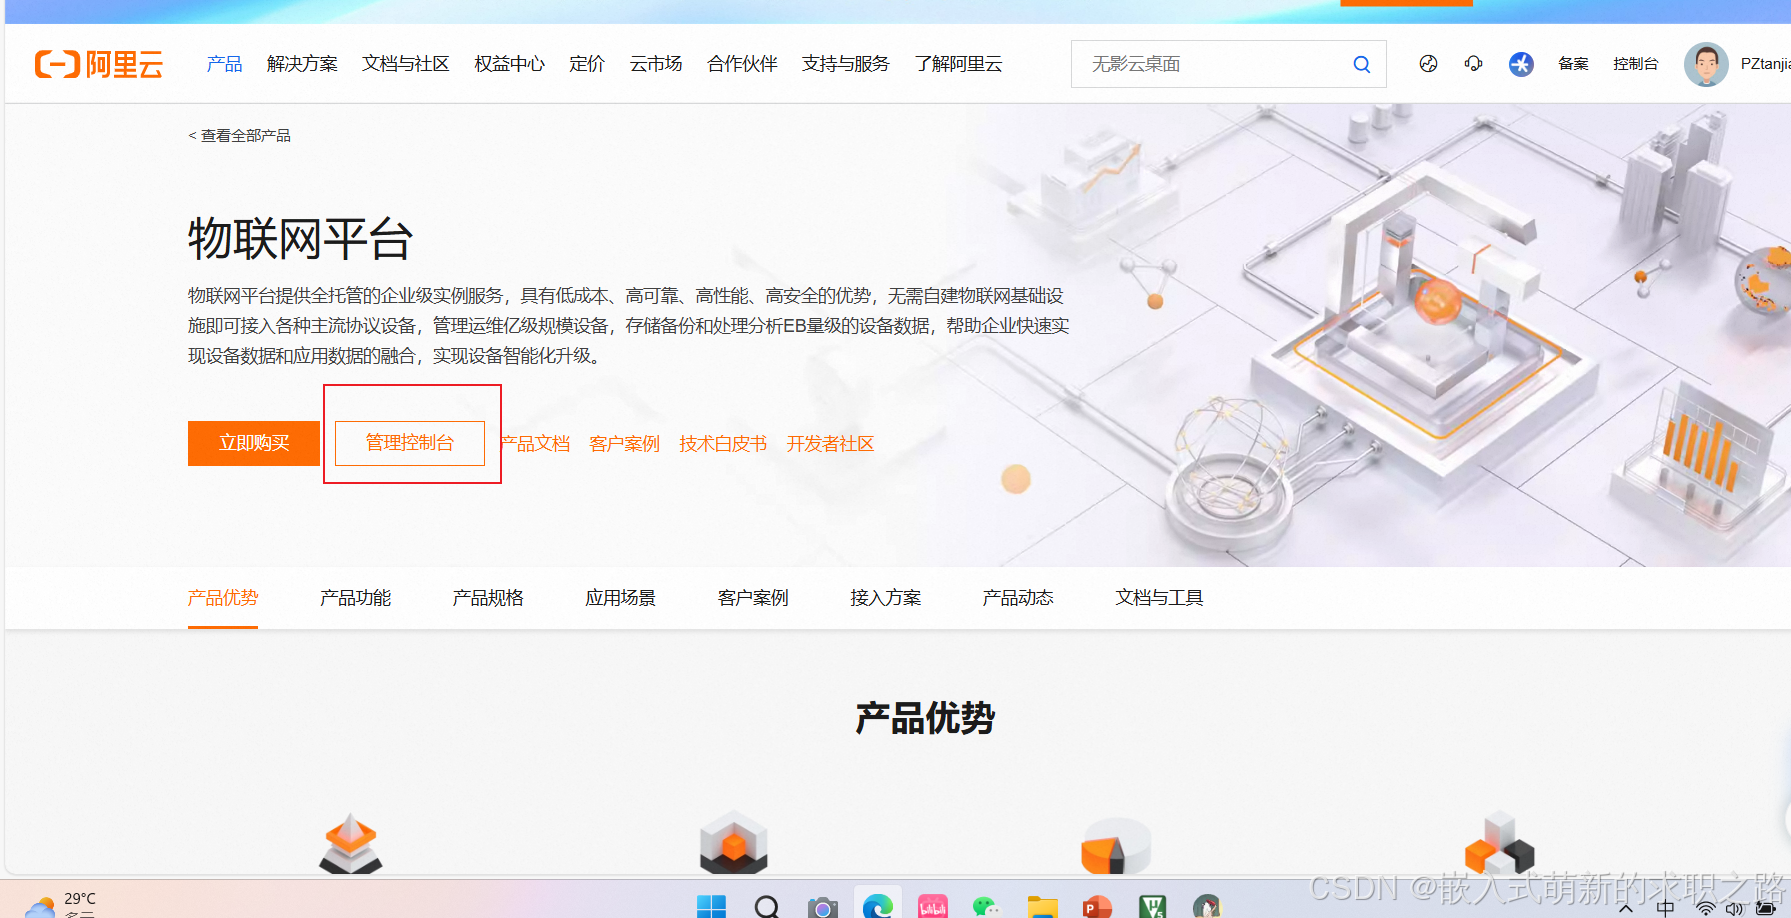The width and height of the screenshot is (1791, 918).
Task: Open the 解决方案 menu
Action: click(x=302, y=64)
